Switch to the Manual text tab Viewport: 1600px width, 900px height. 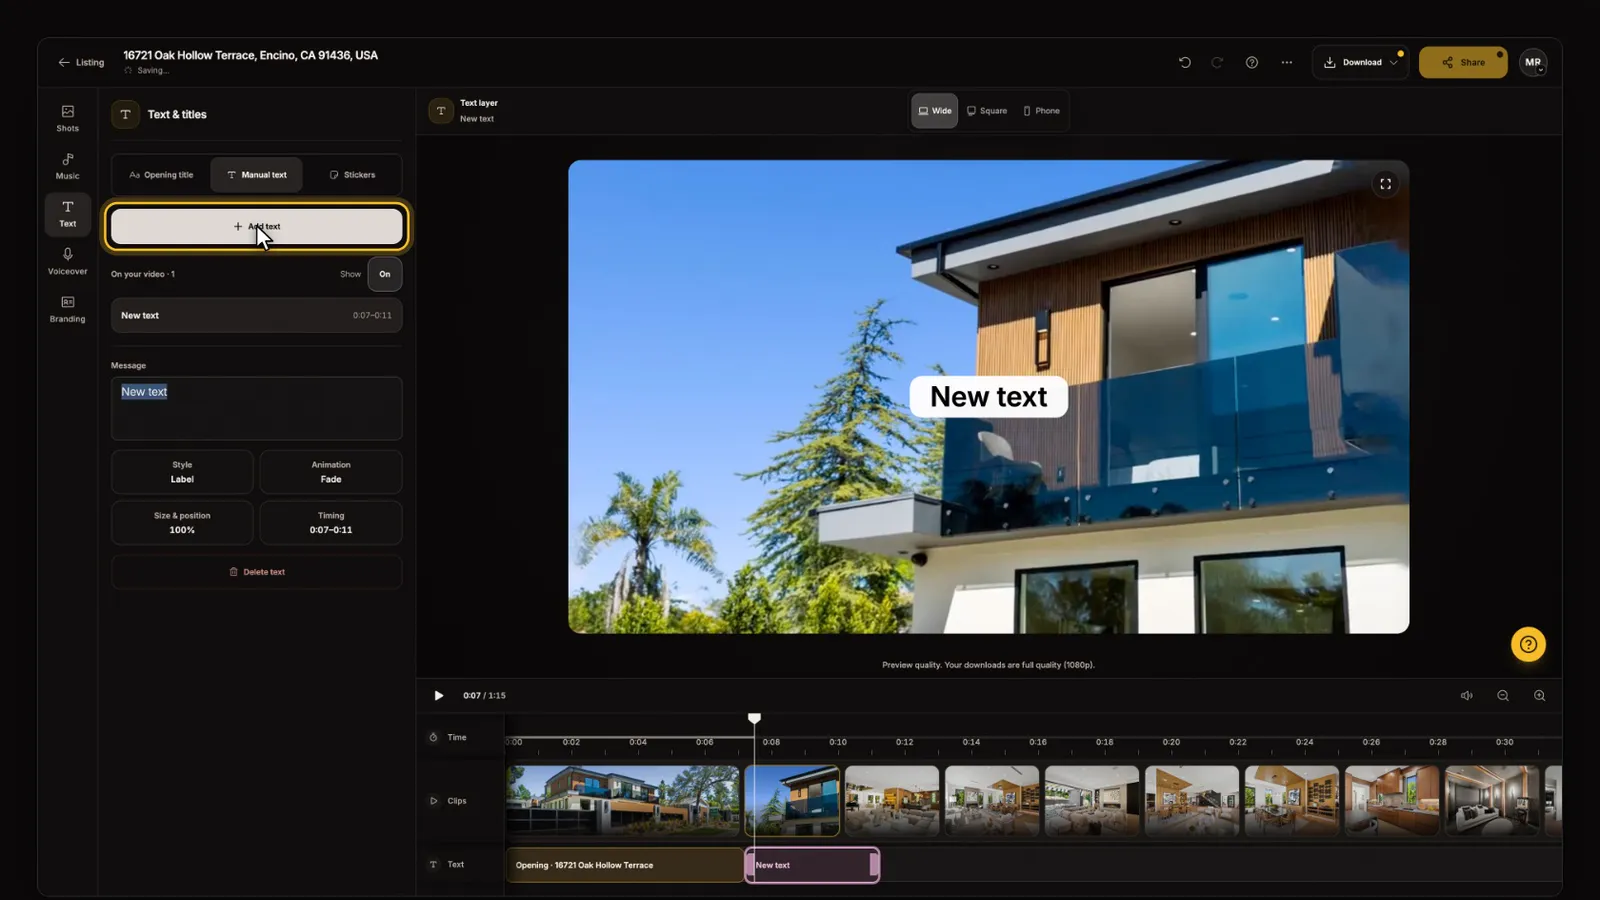click(x=256, y=175)
